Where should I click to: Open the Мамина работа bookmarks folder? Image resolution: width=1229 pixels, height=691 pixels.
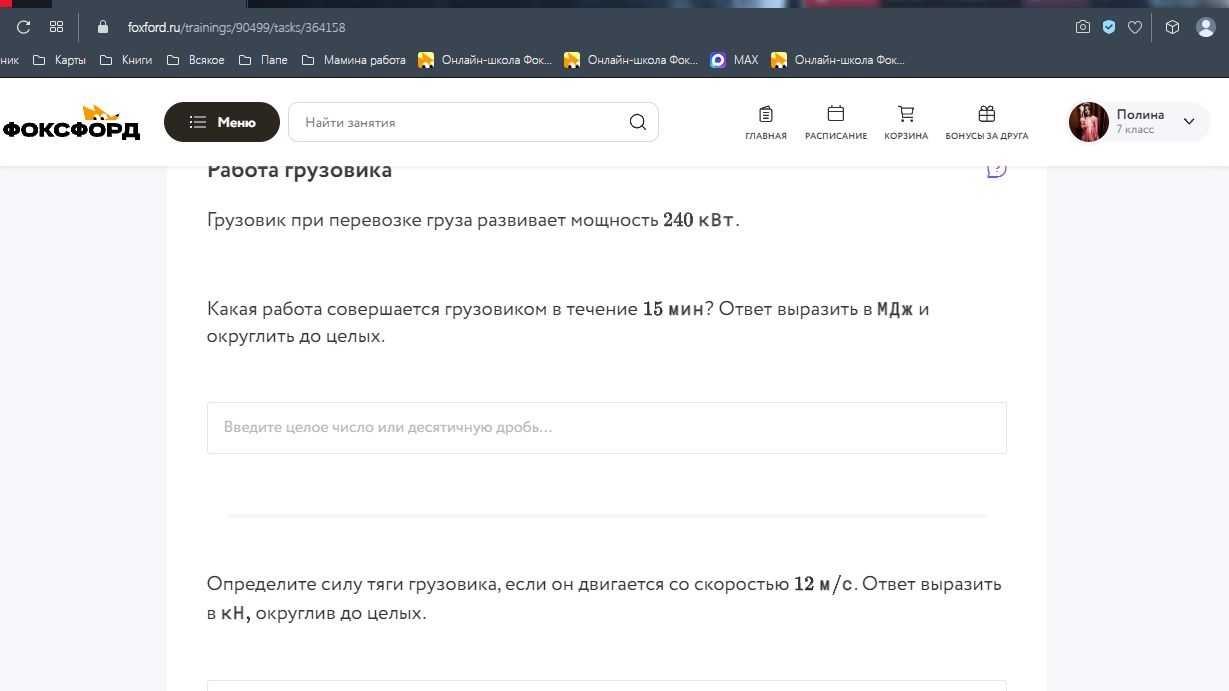point(353,60)
